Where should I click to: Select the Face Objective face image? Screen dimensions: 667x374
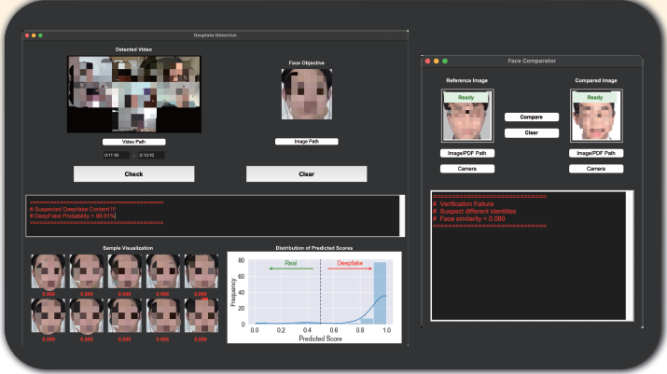click(306, 94)
